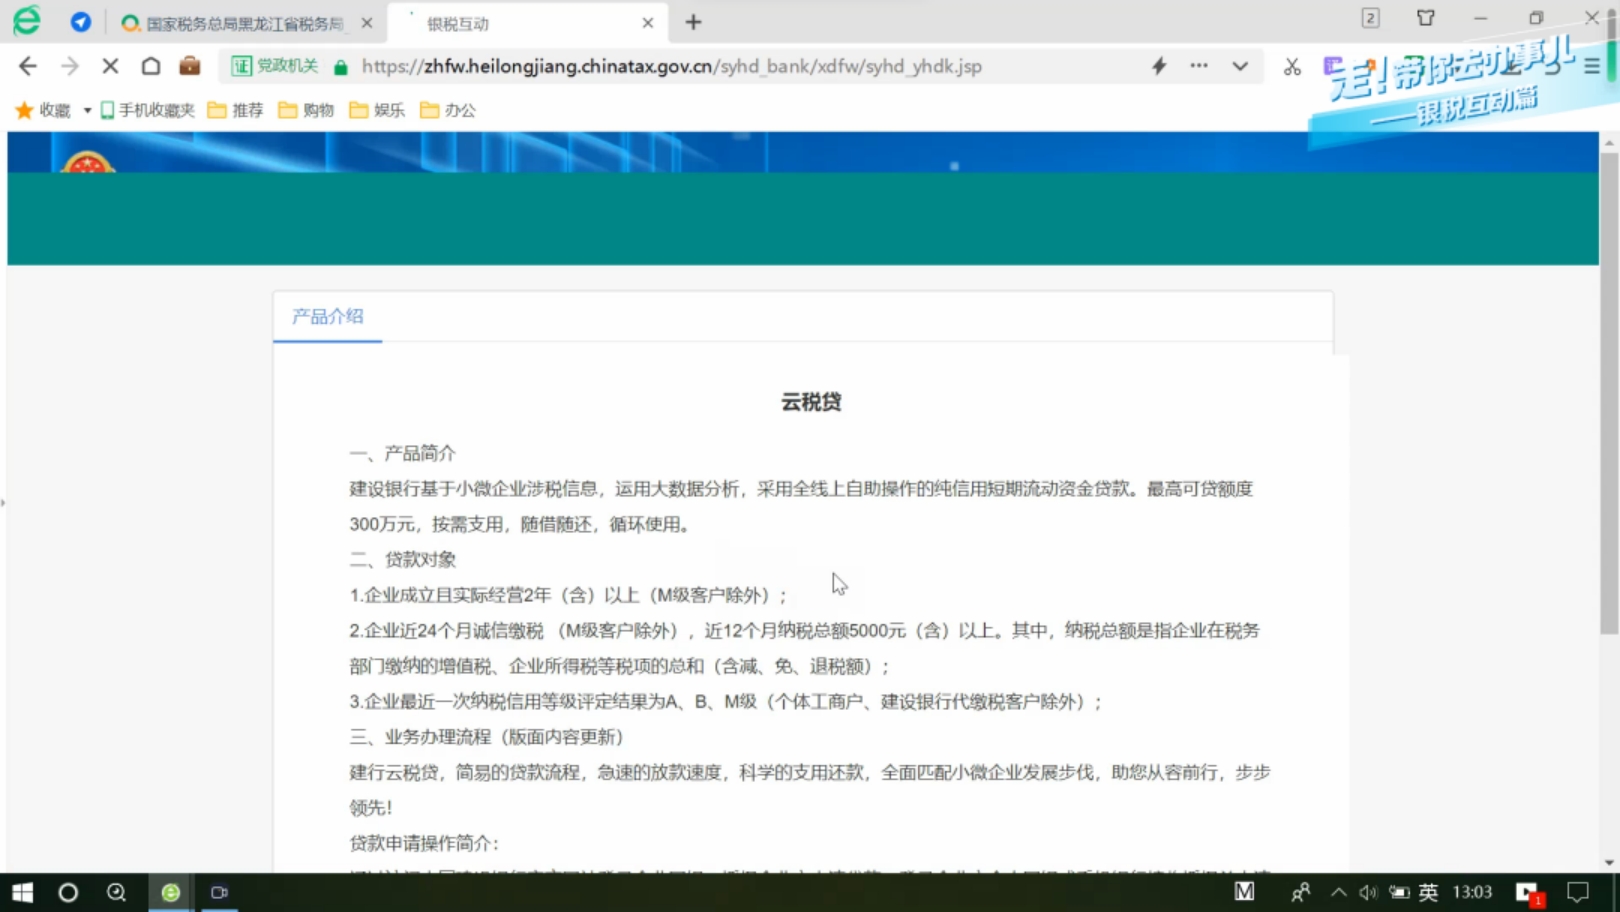
Task: Expand the address bar dropdown chevron
Action: tap(1240, 66)
